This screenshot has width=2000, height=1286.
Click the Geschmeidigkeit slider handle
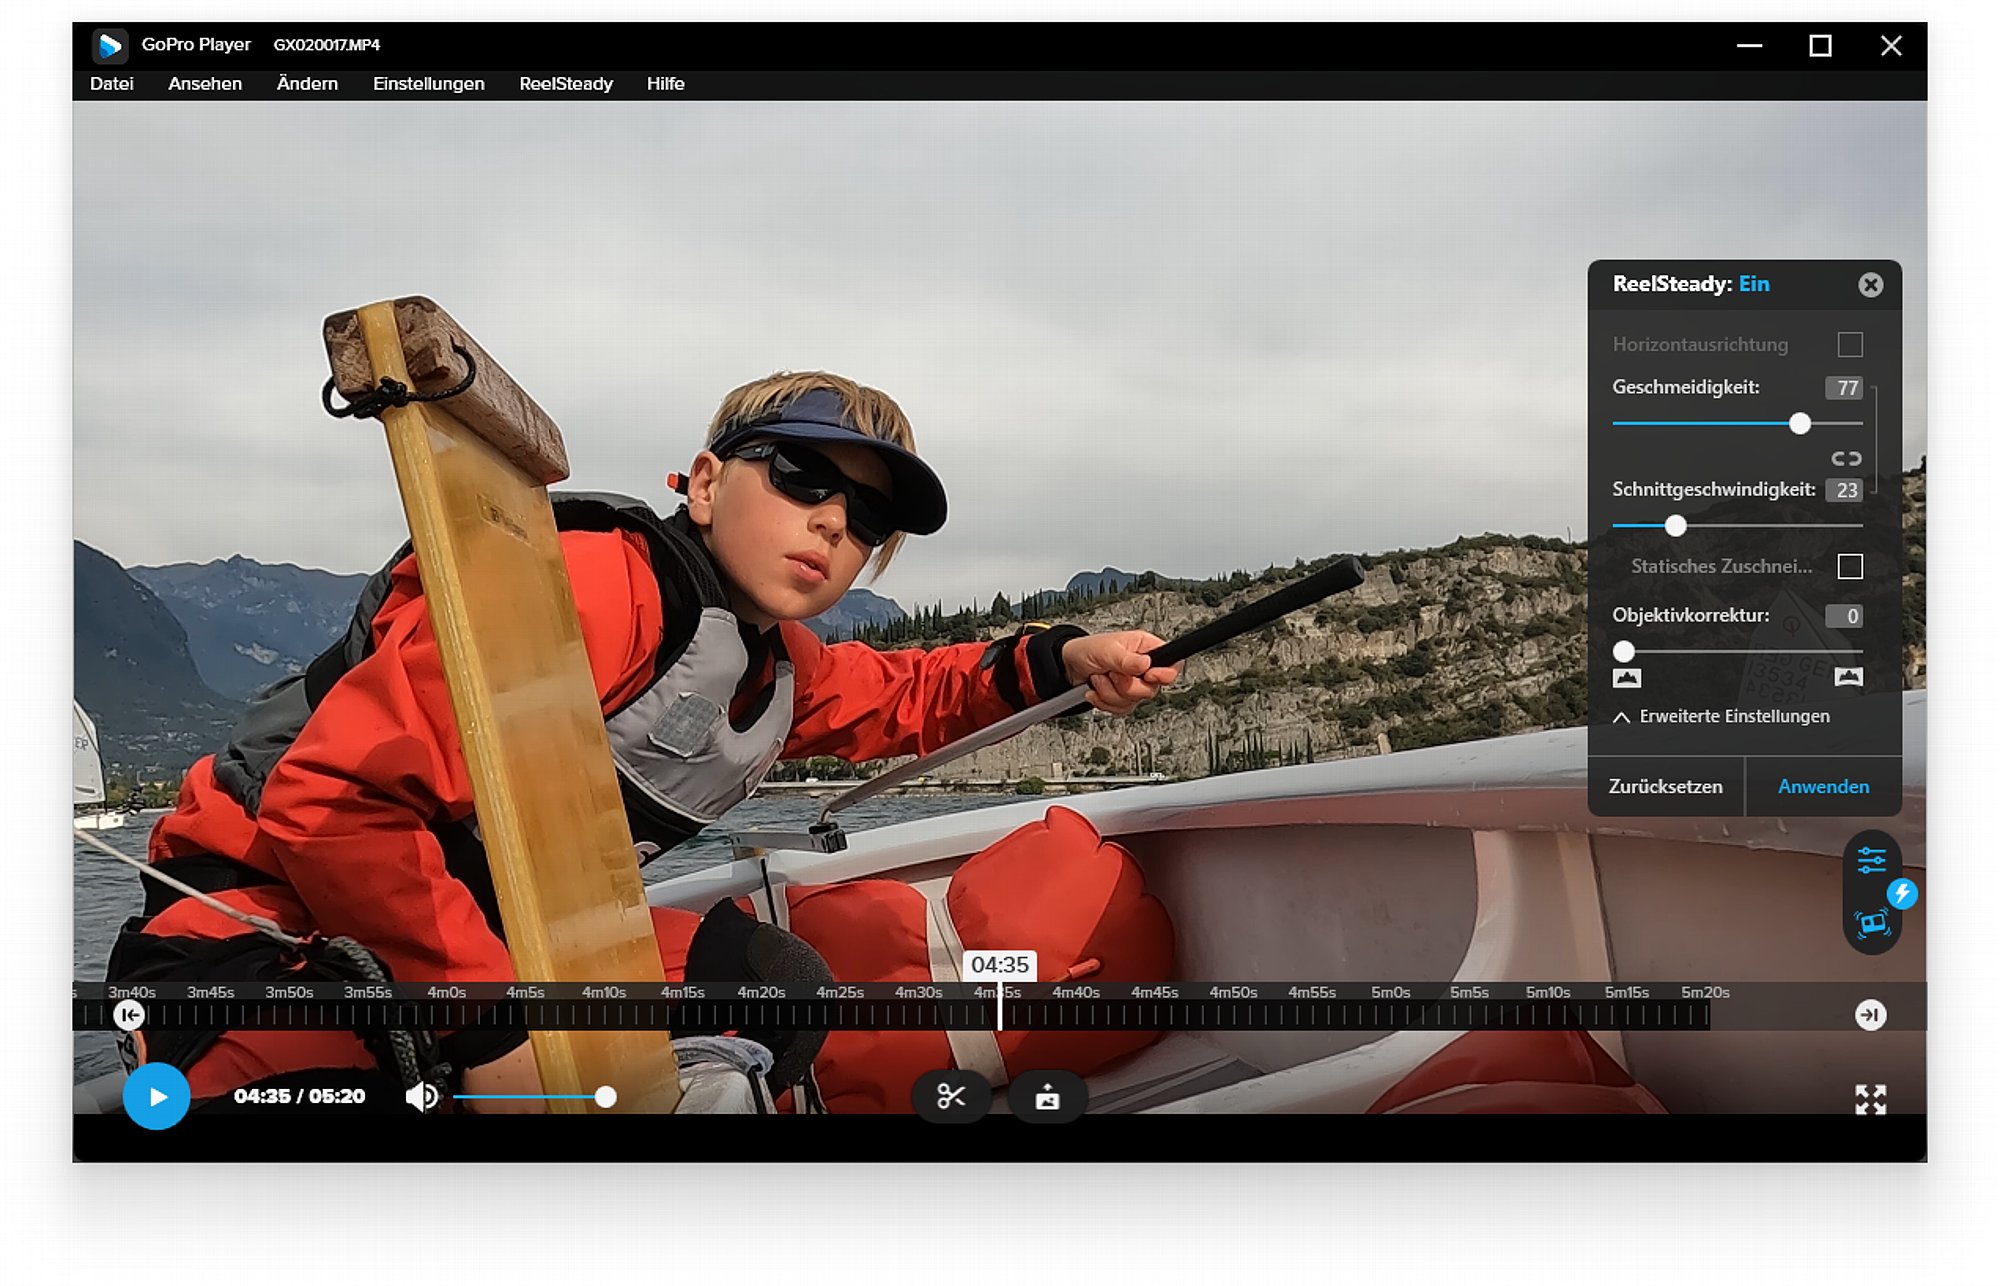pyautogui.click(x=1800, y=423)
